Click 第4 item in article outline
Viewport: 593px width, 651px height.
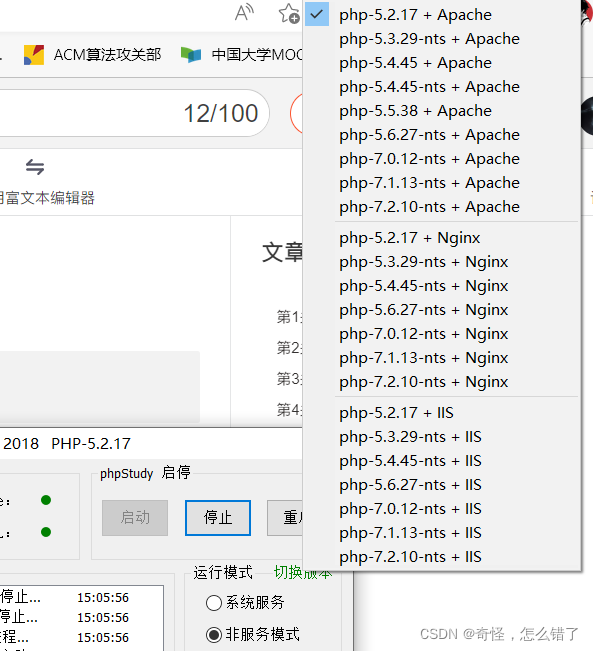[289, 410]
